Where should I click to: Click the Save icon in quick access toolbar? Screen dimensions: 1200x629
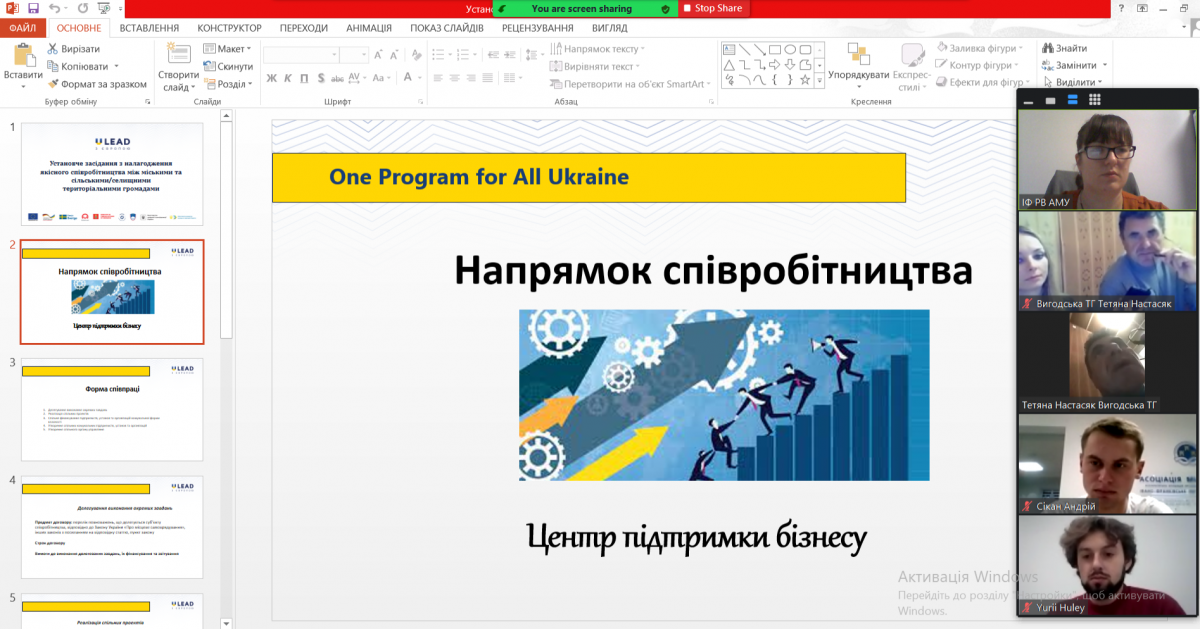(x=33, y=8)
